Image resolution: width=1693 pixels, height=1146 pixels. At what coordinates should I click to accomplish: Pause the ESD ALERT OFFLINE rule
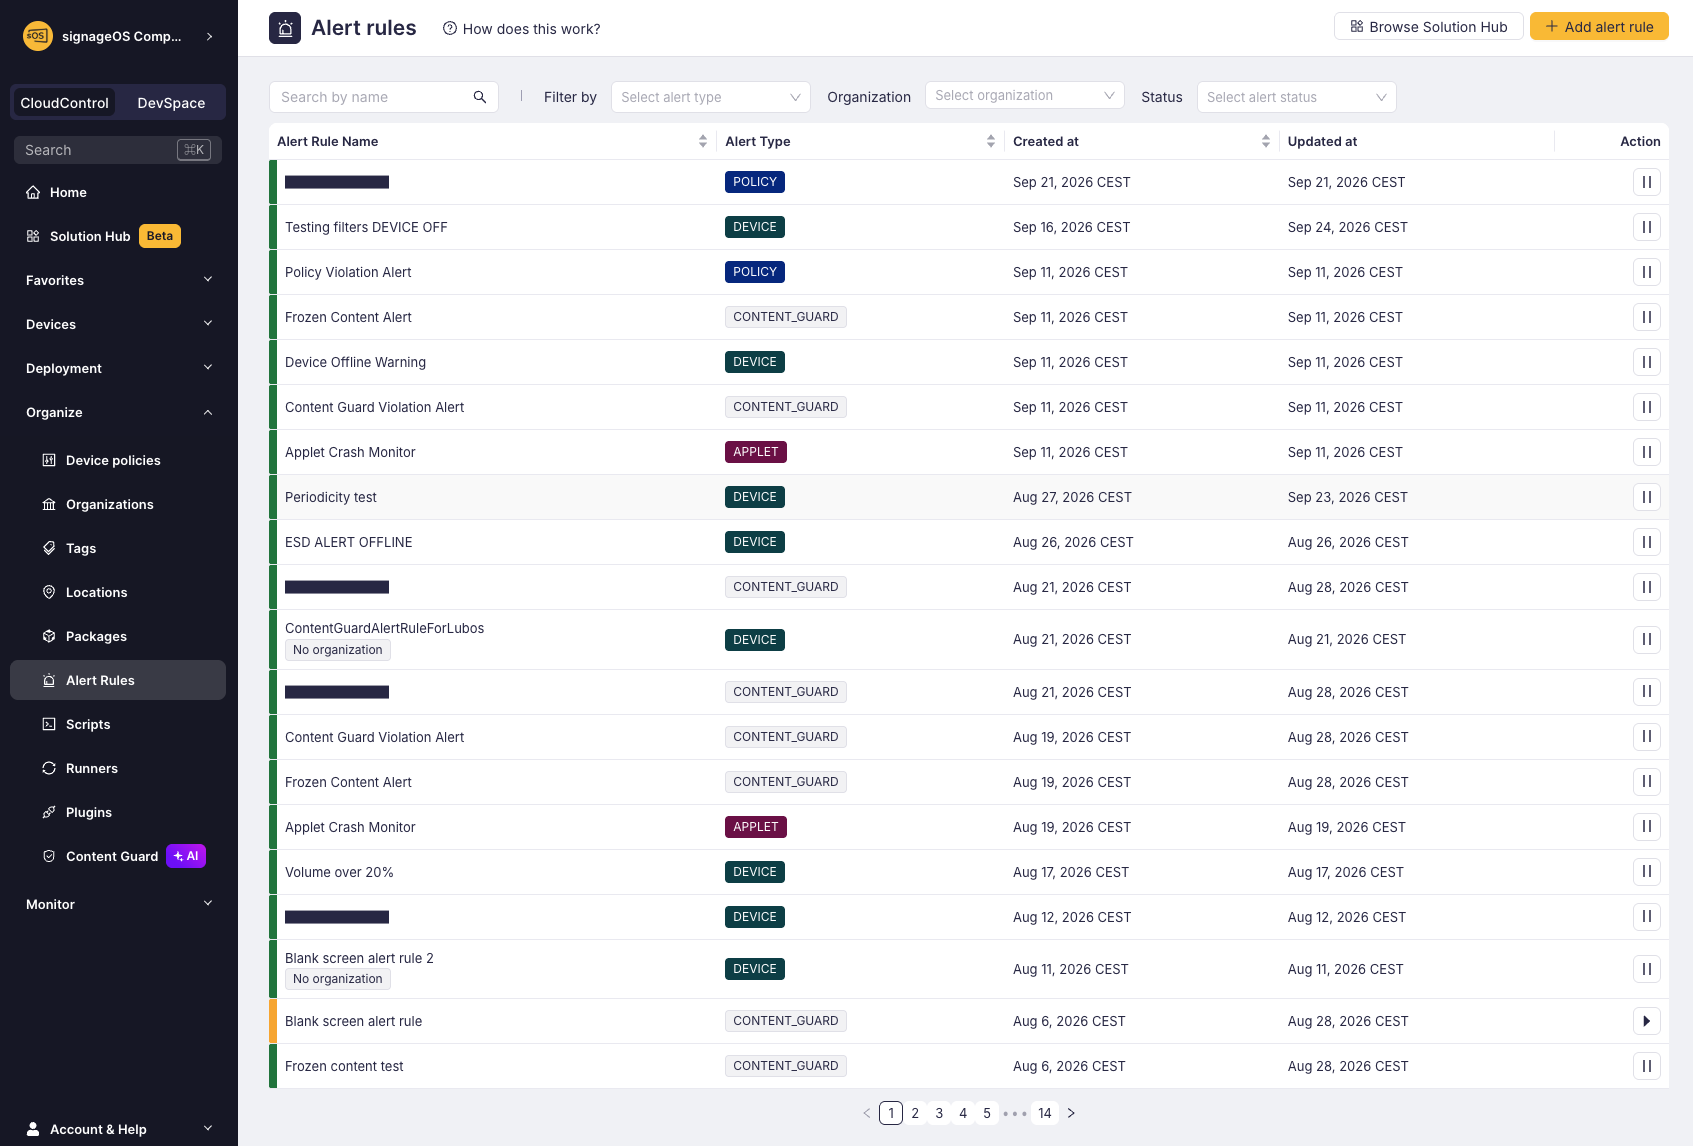point(1647,542)
